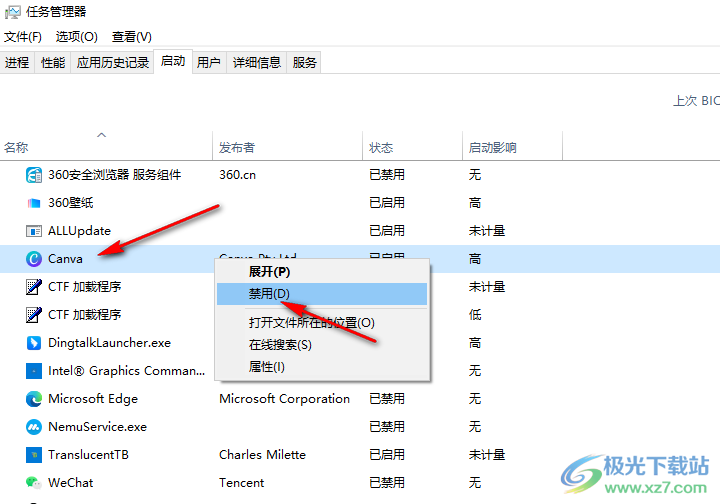The width and height of the screenshot is (720, 504).
Task: Sort by the 状态 column header
Action: click(x=412, y=147)
